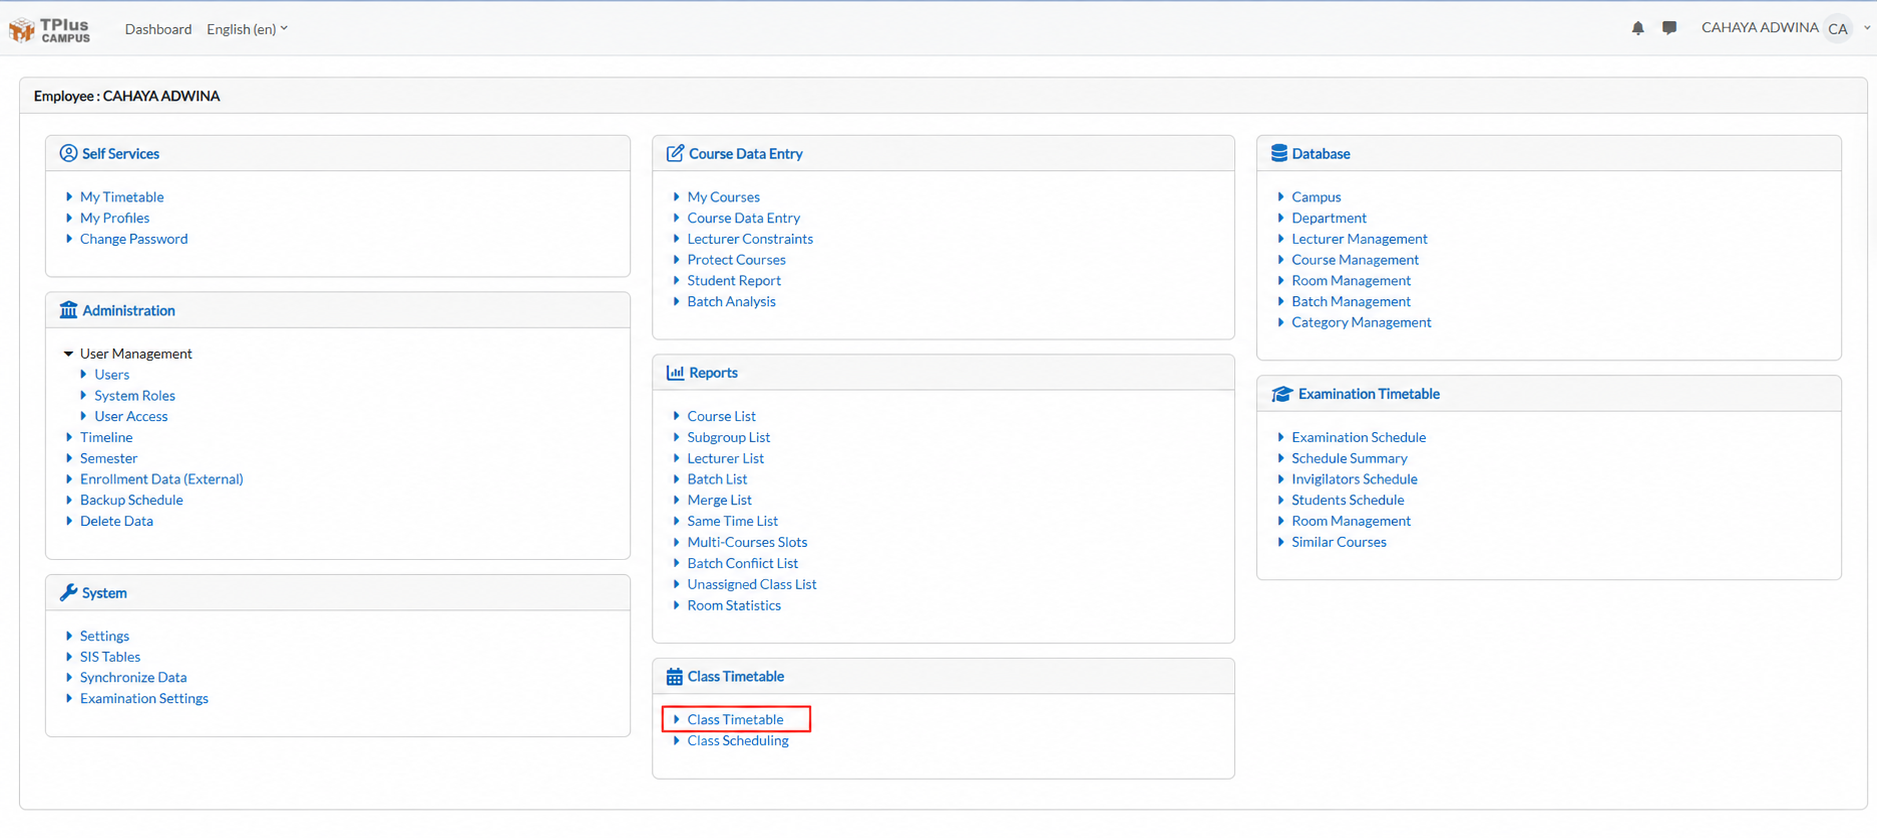Expand the arrow beside Settings
1877x838 pixels.
coord(69,635)
